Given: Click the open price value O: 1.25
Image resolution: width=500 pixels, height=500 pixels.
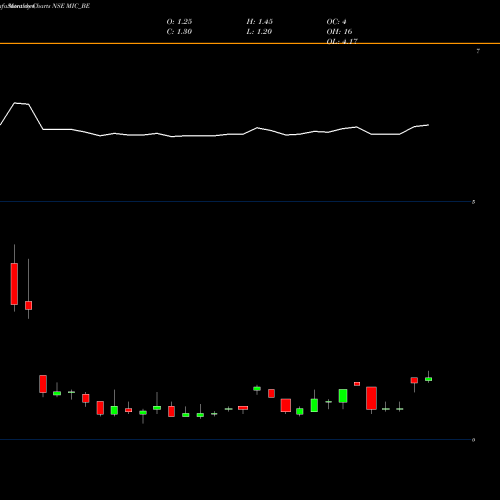Looking at the screenshot, I should 179,22.
